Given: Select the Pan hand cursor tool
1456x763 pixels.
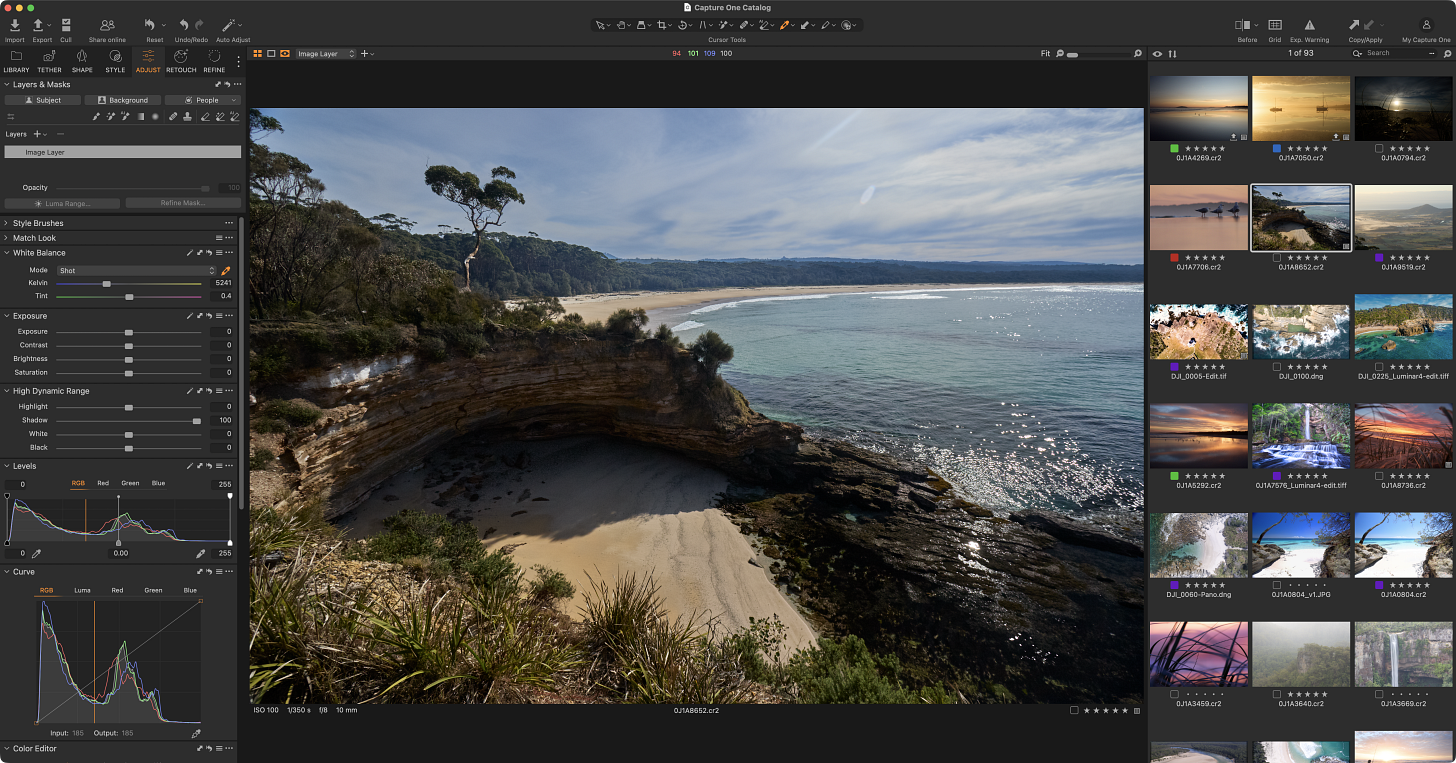Looking at the screenshot, I should (619, 25).
